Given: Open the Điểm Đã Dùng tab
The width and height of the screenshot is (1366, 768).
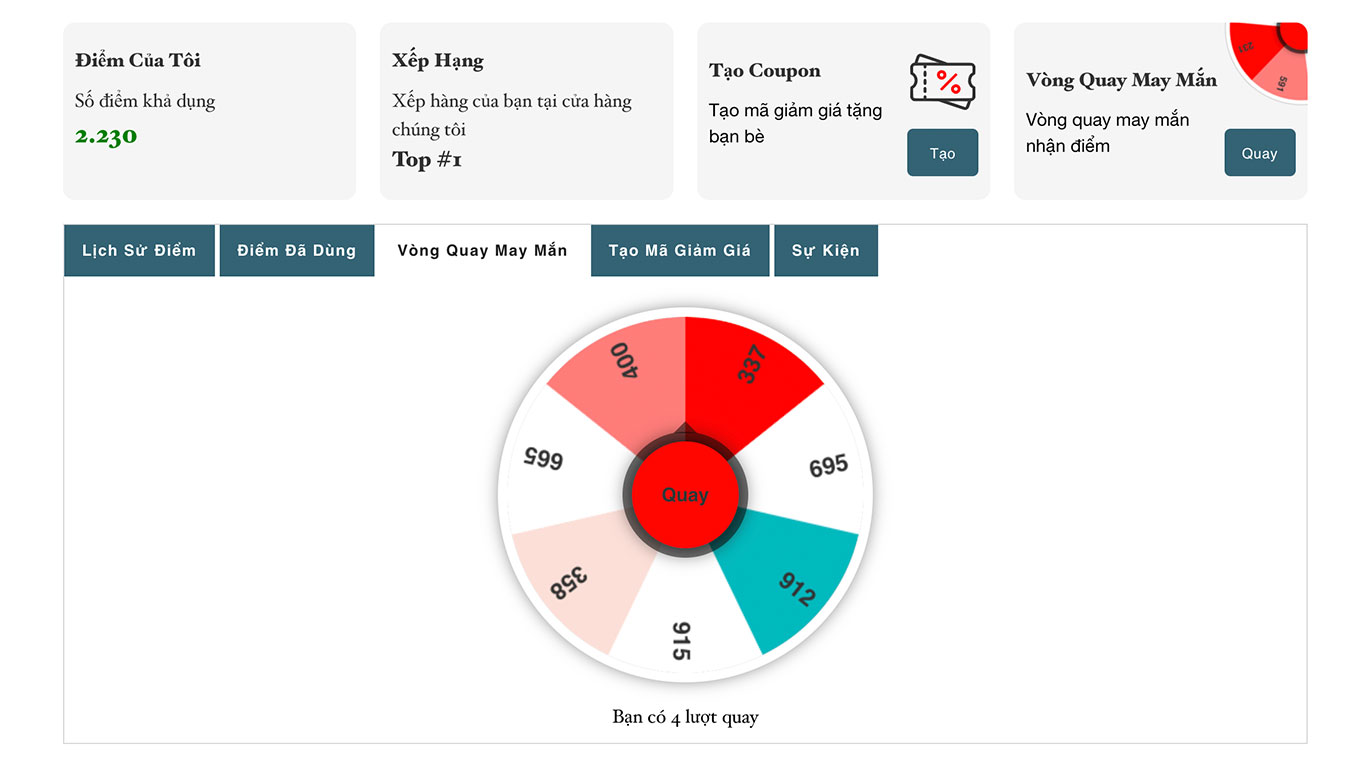Looking at the screenshot, I should coord(296,250).
